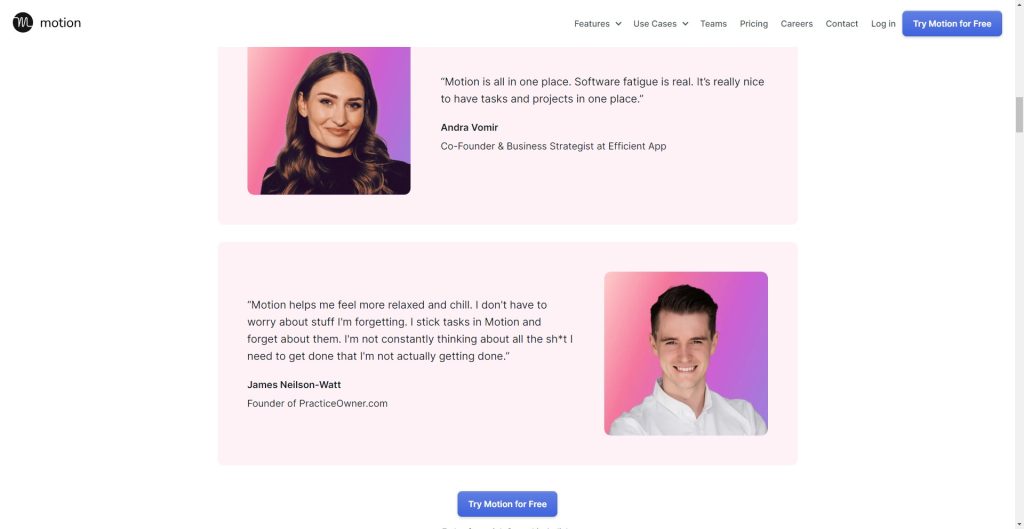Visit the Careers page
1024x529 pixels.
tap(797, 24)
